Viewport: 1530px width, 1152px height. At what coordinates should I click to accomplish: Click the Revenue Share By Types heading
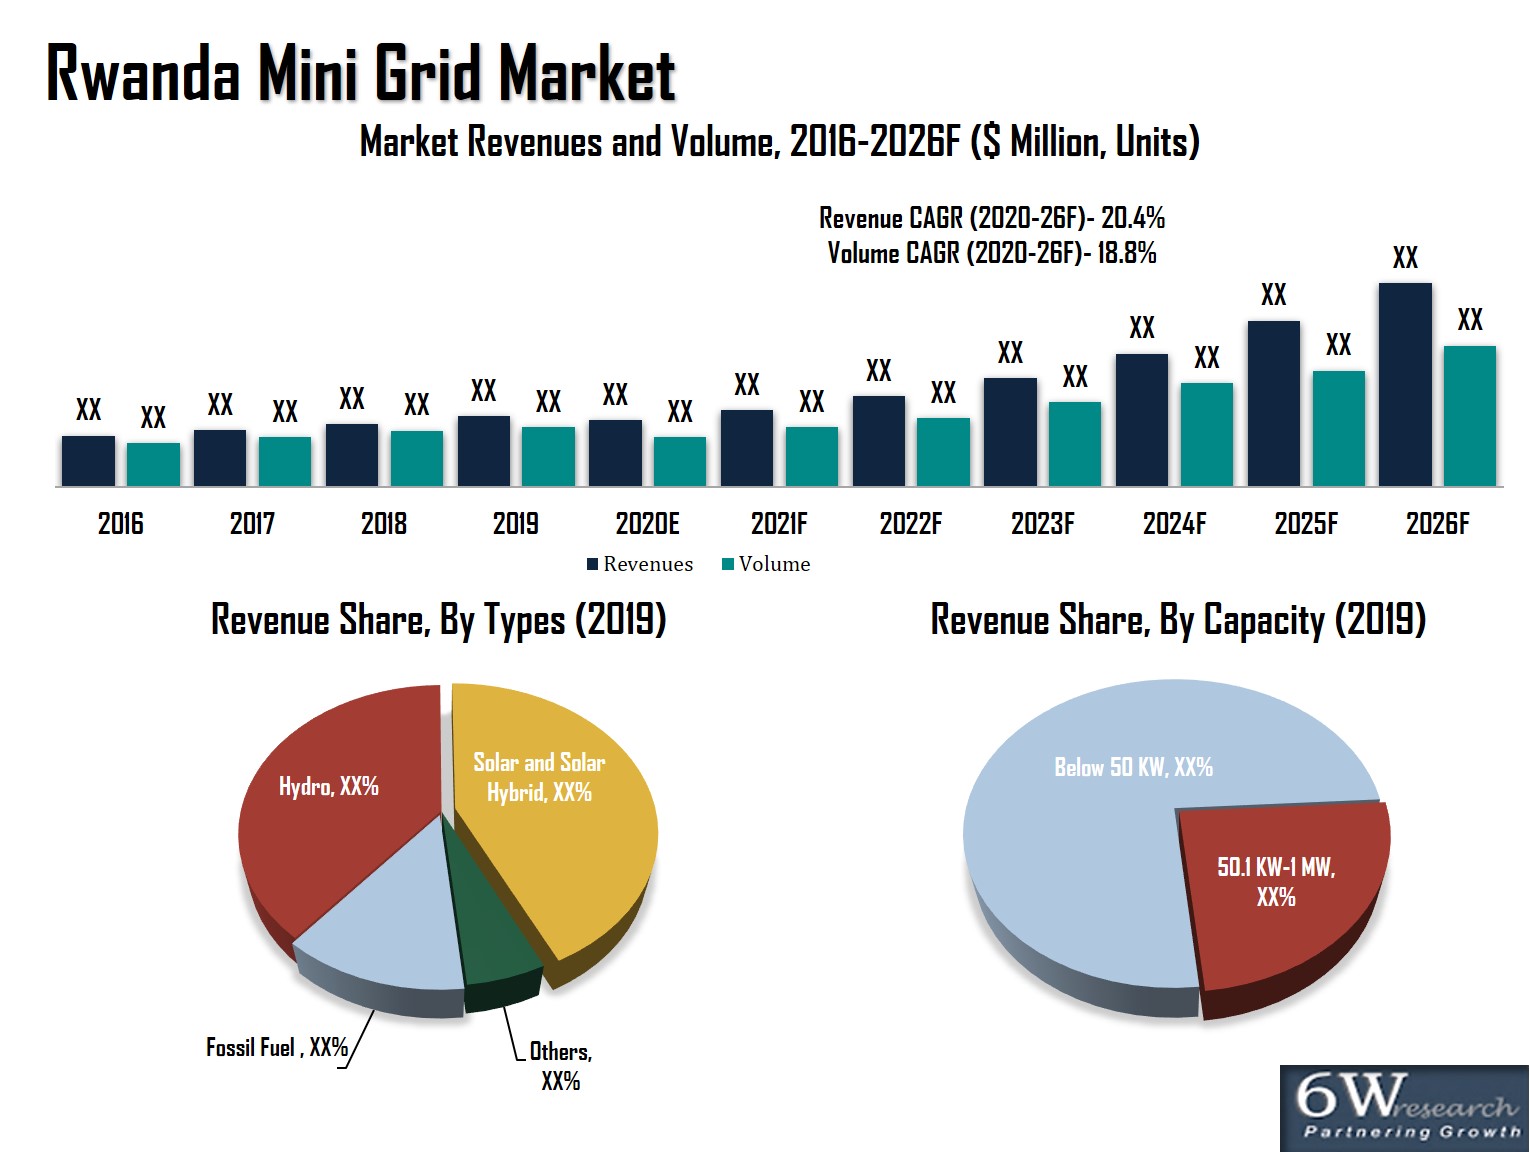[x=439, y=620]
